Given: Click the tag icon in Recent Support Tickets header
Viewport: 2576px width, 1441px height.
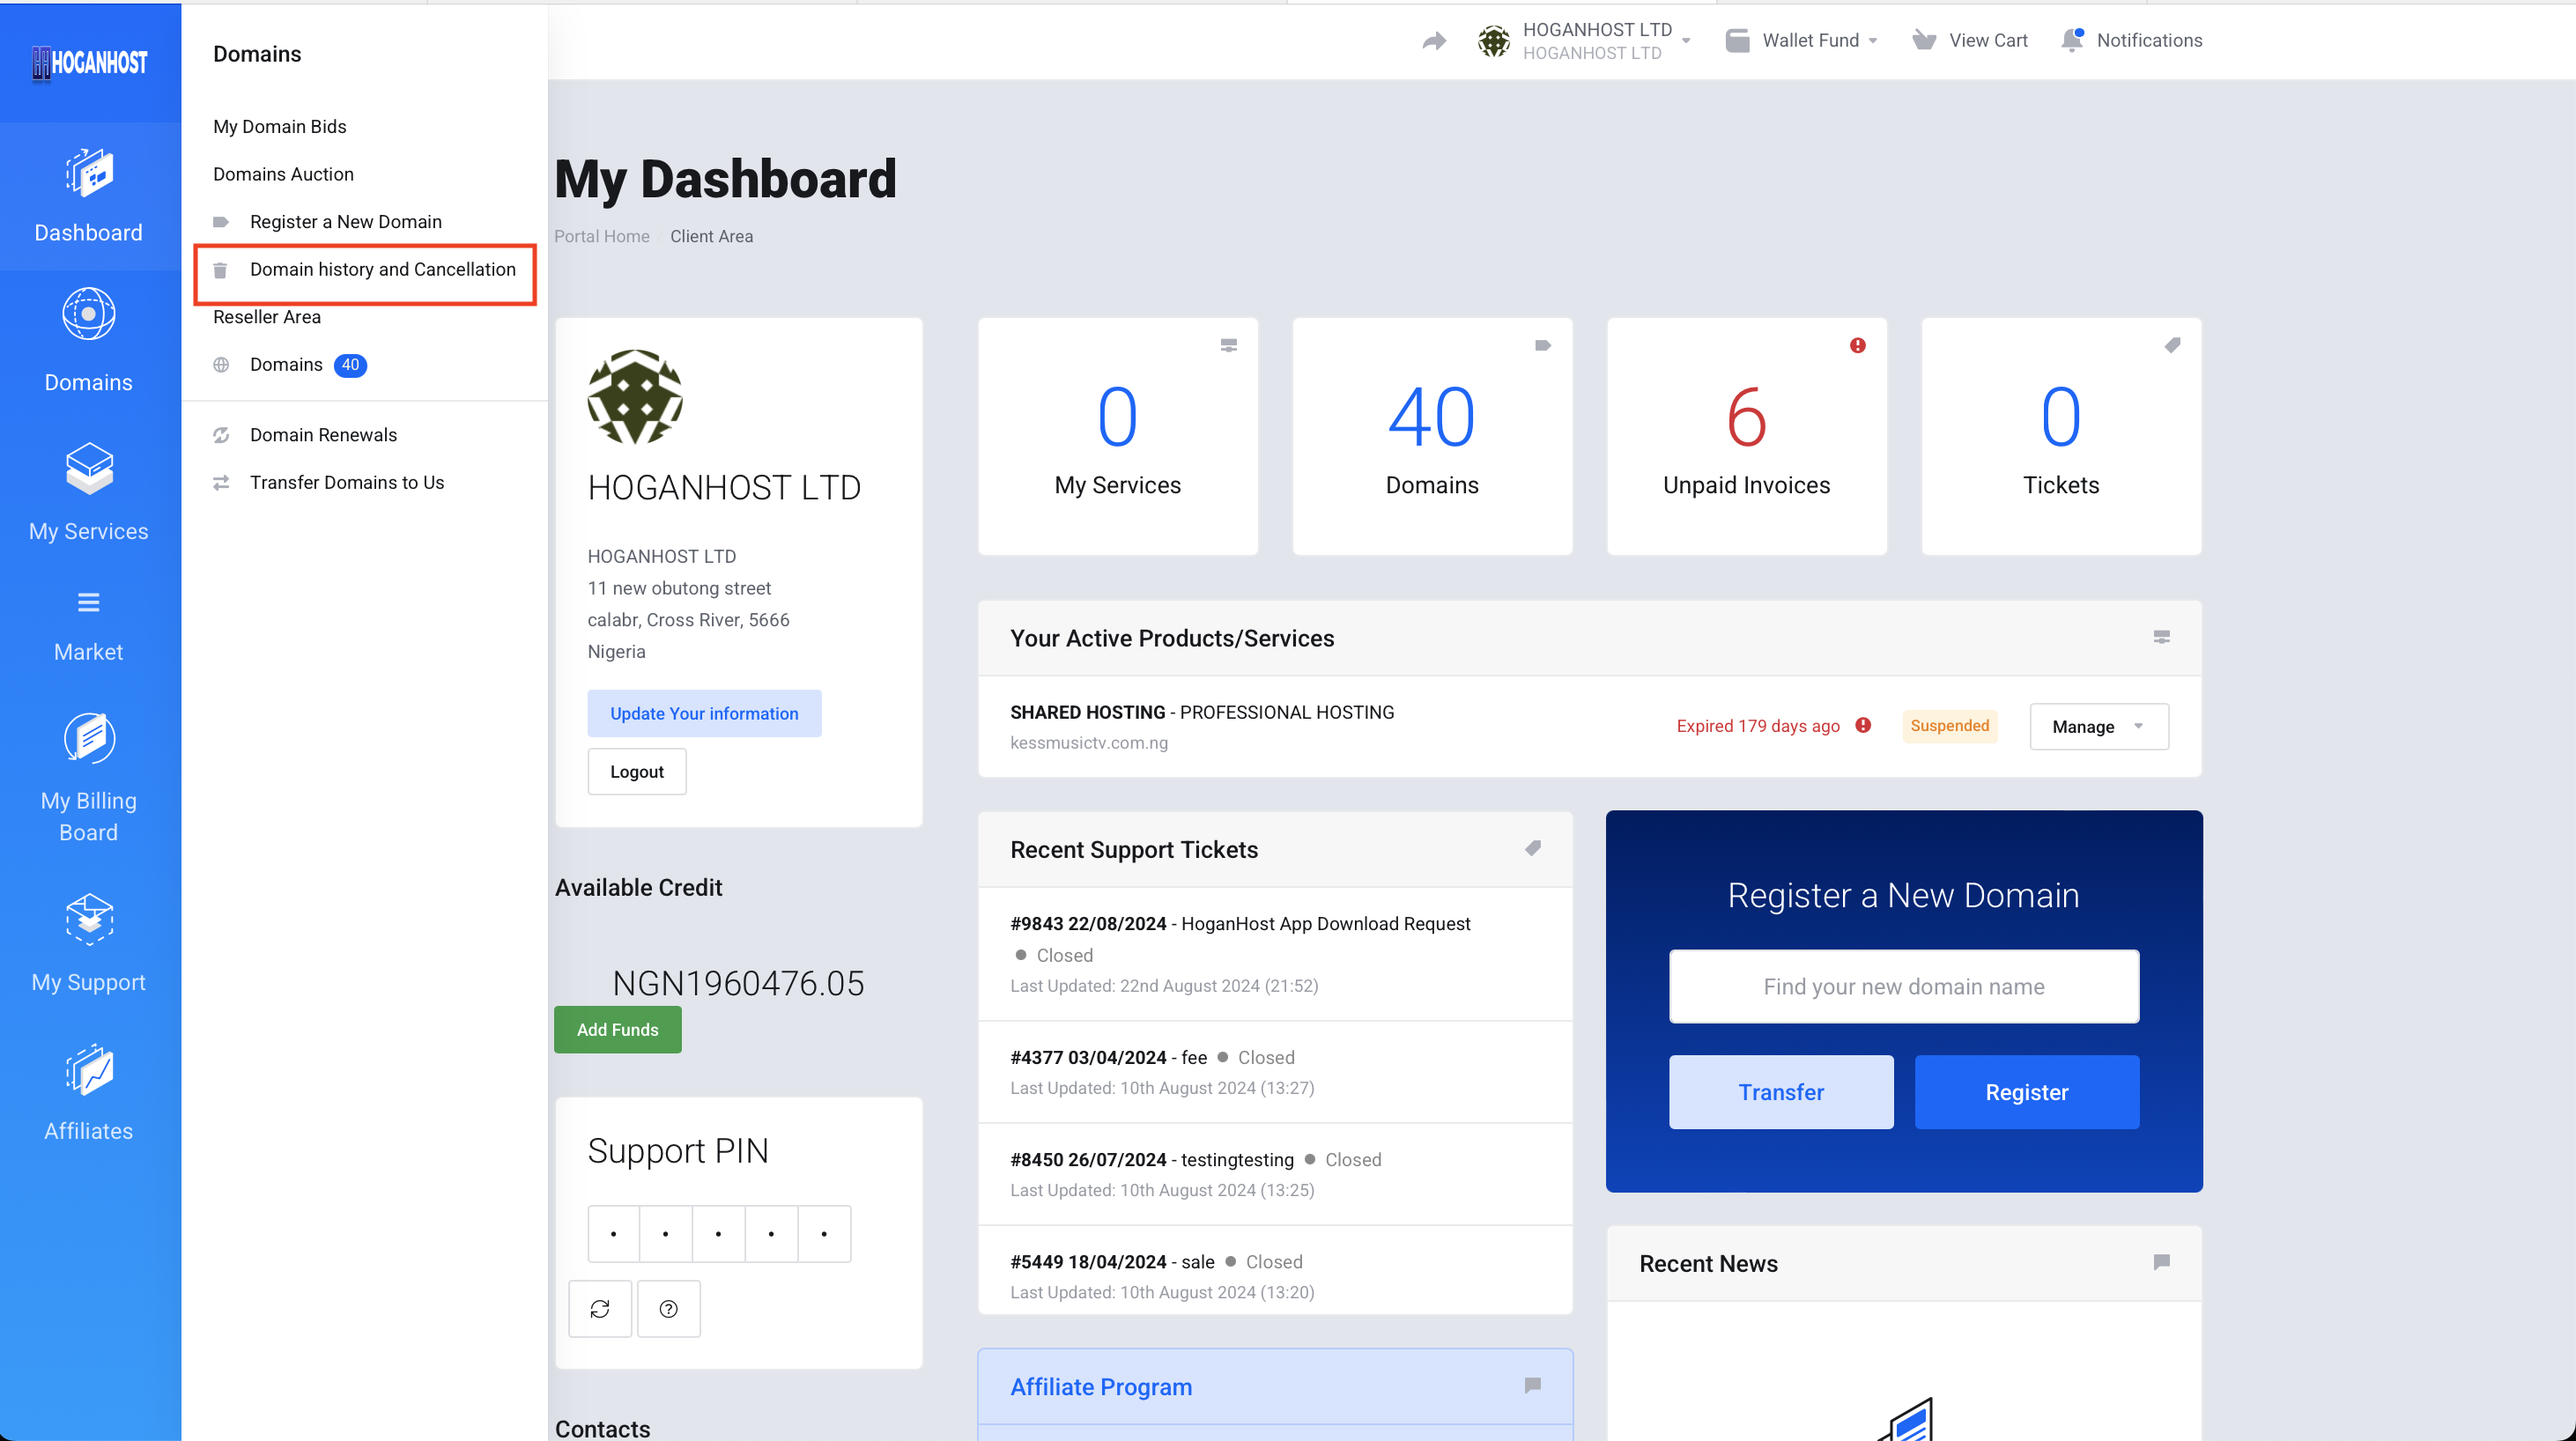Looking at the screenshot, I should pyautogui.click(x=1532, y=848).
